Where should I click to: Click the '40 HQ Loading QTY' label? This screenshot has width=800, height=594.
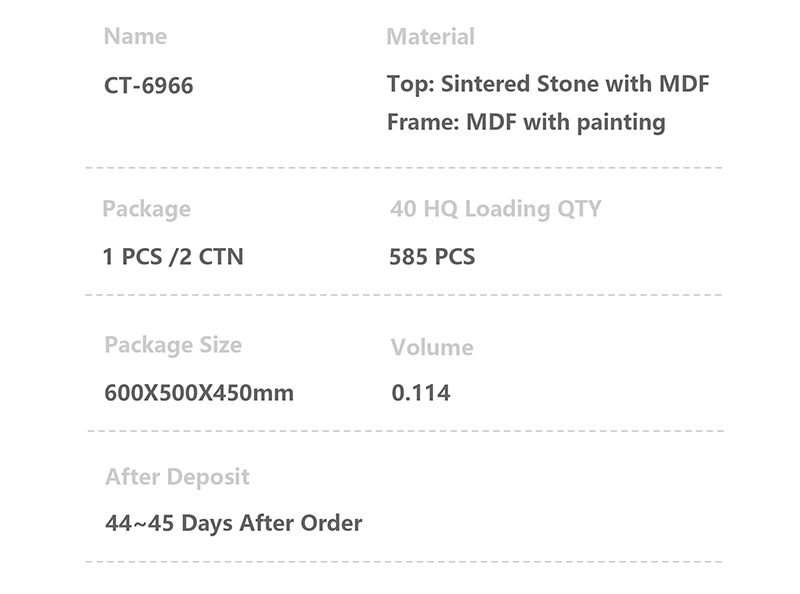click(x=495, y=209)
